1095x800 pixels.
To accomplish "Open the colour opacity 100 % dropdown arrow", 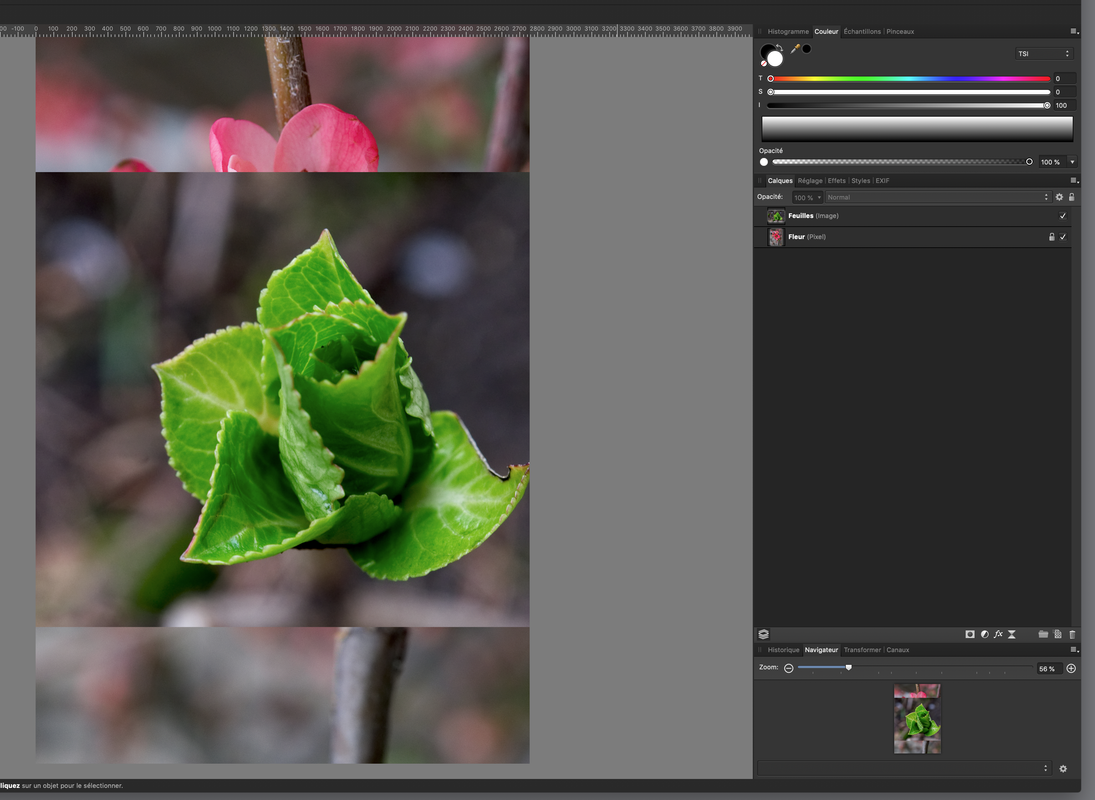I will pos(1073,162).
